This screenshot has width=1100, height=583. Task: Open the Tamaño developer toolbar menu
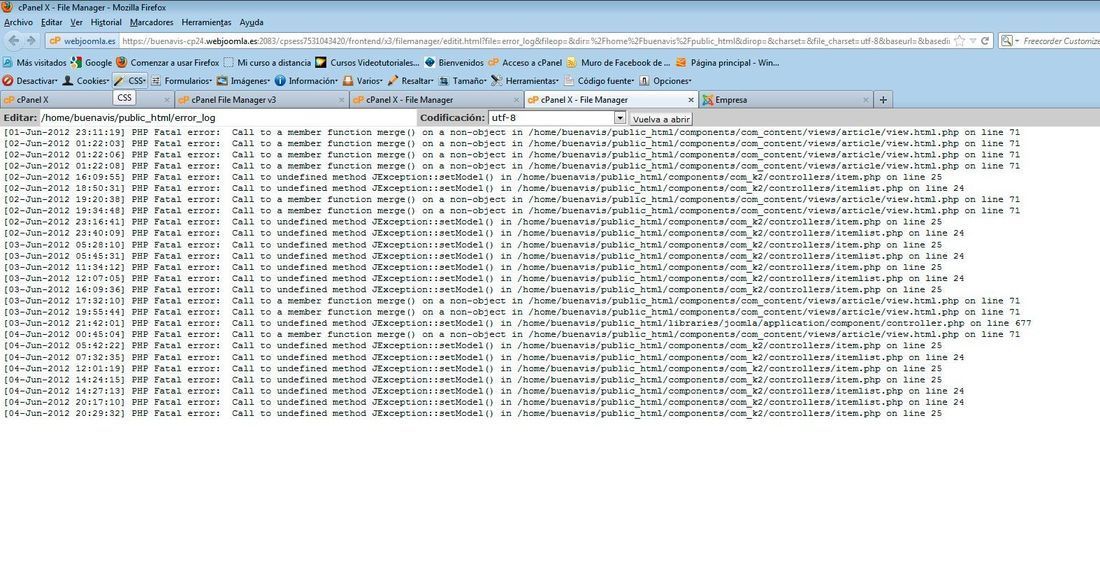463,81
